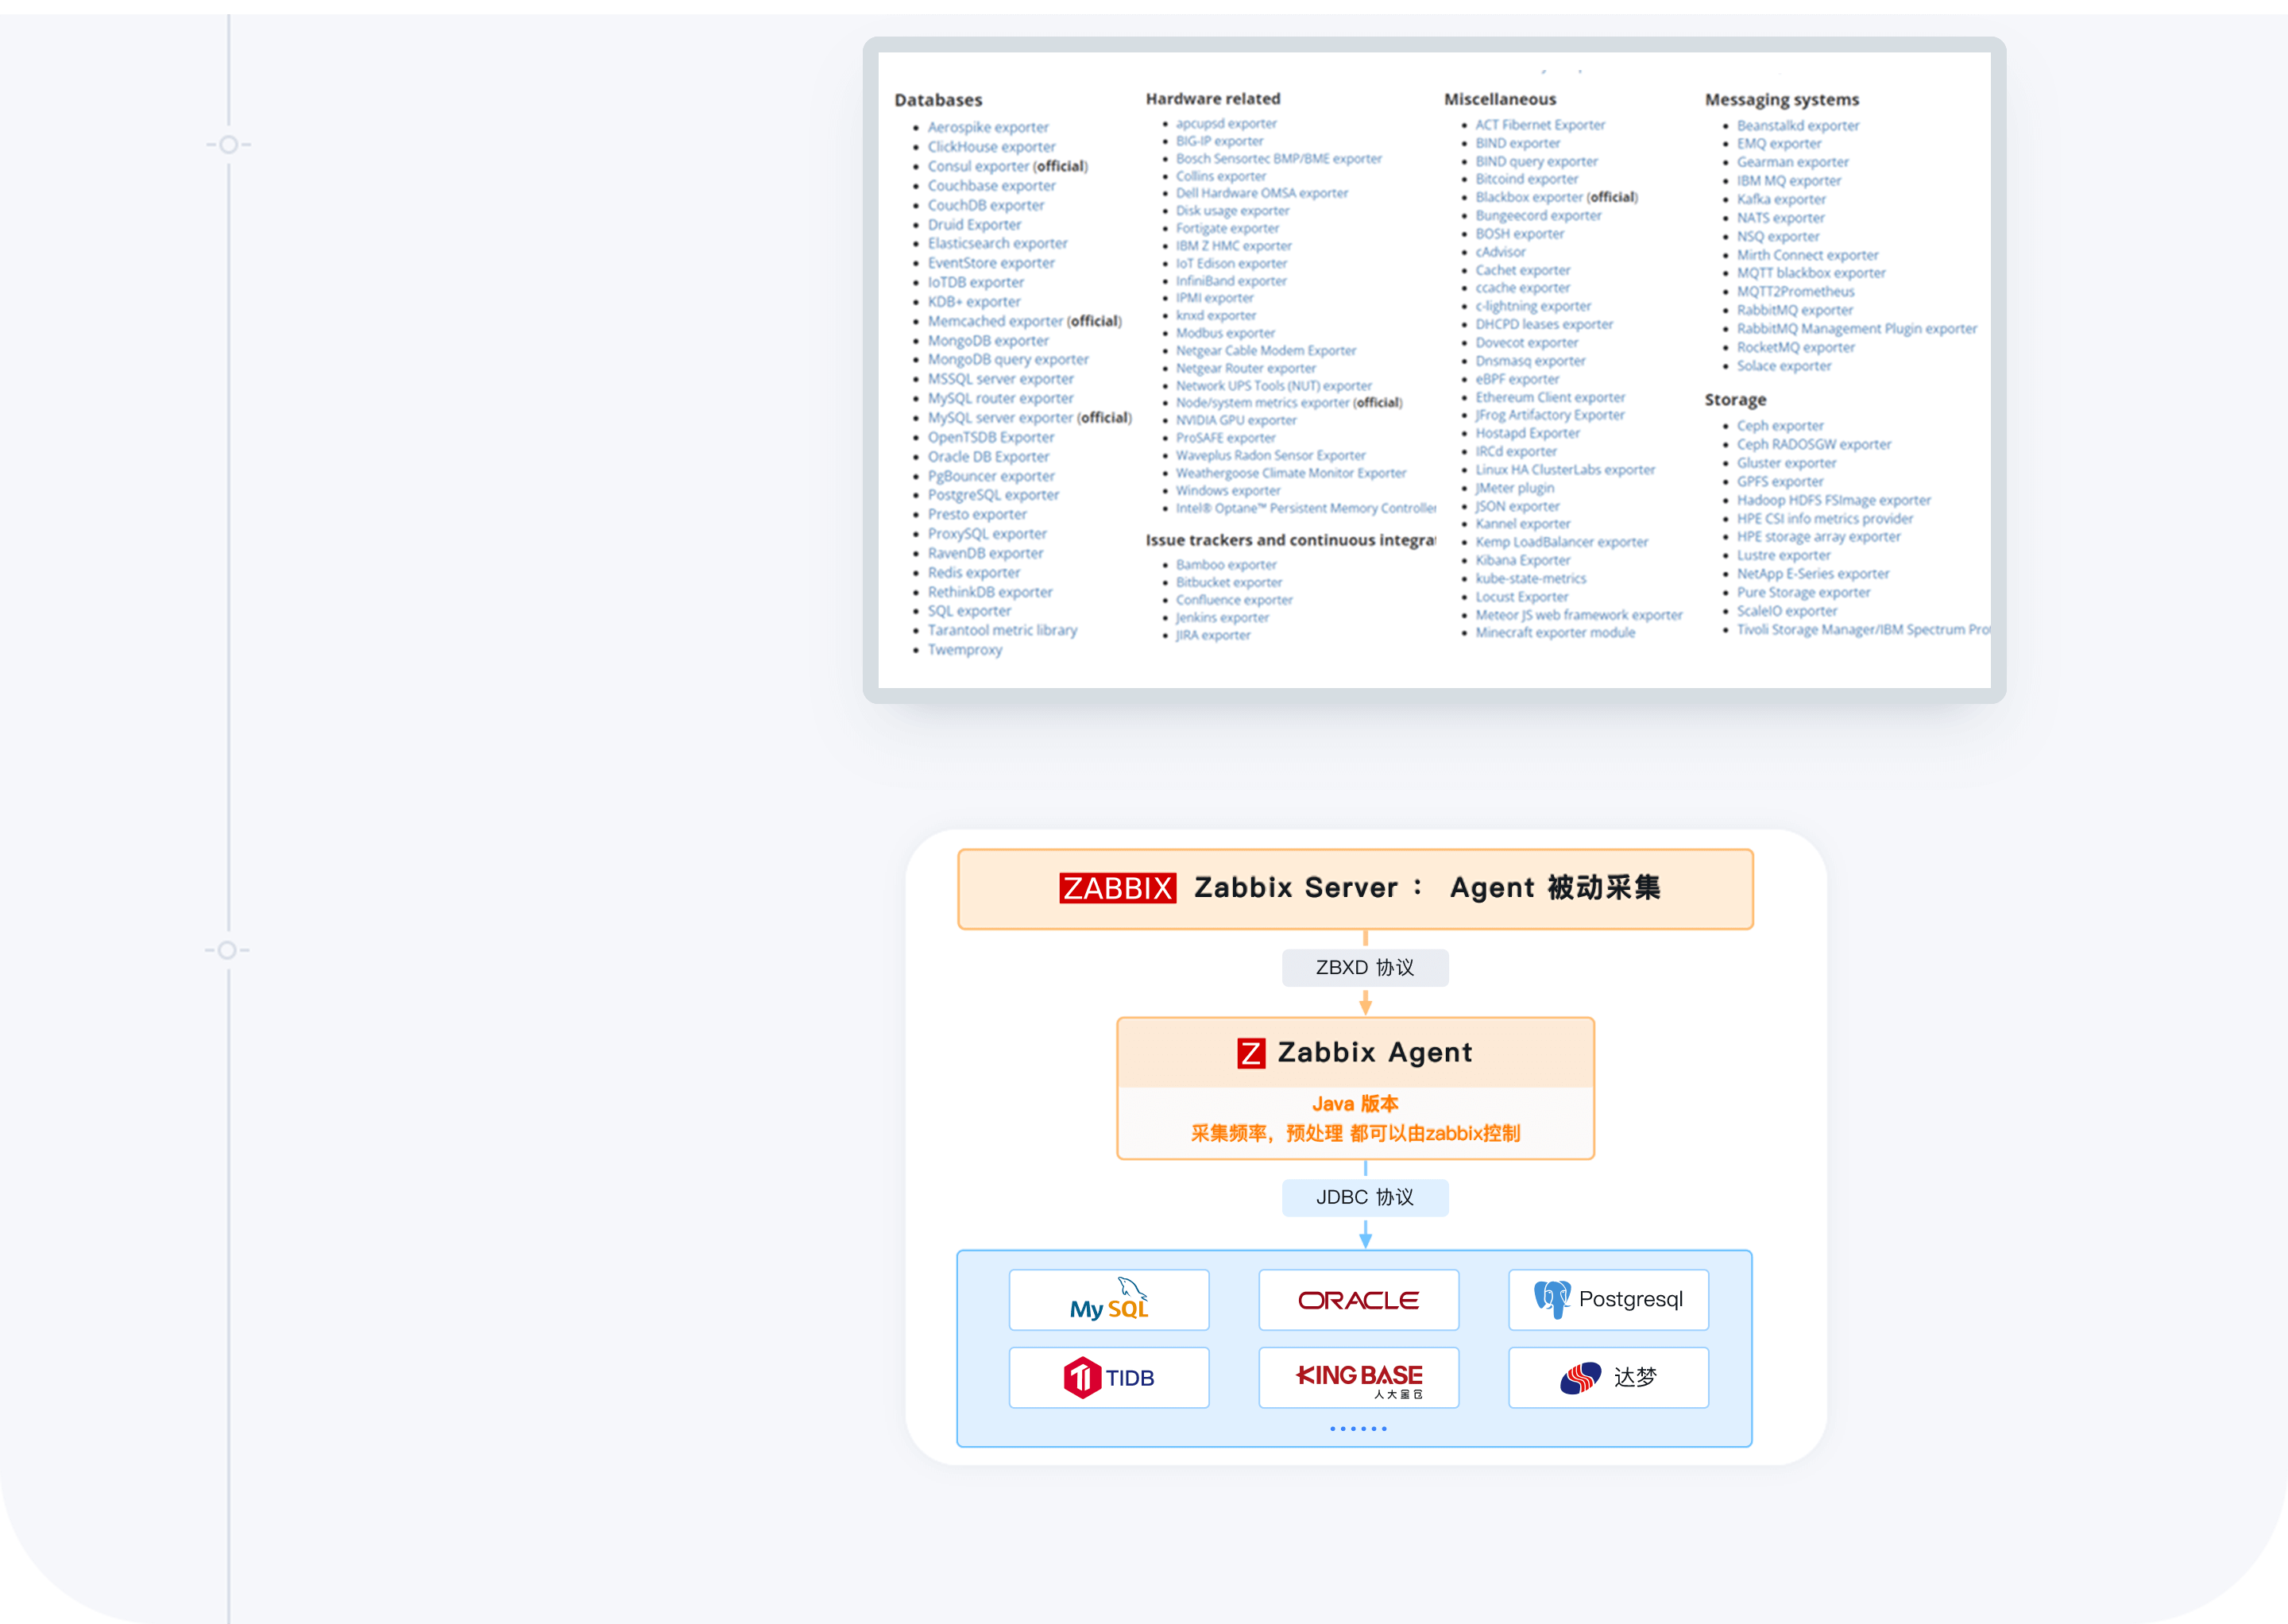2288x1624 pixels.
Task: Click the Databases section heading
Action: 938,100
